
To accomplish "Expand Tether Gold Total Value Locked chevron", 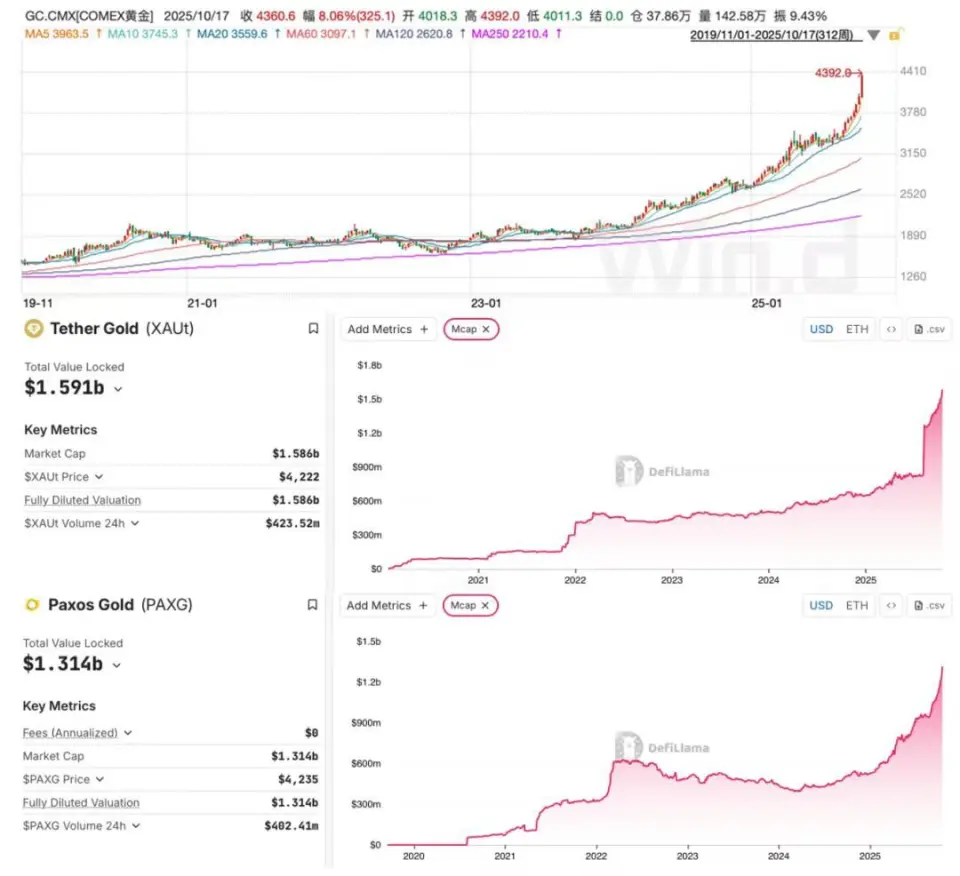I will [x=118, y=389].
